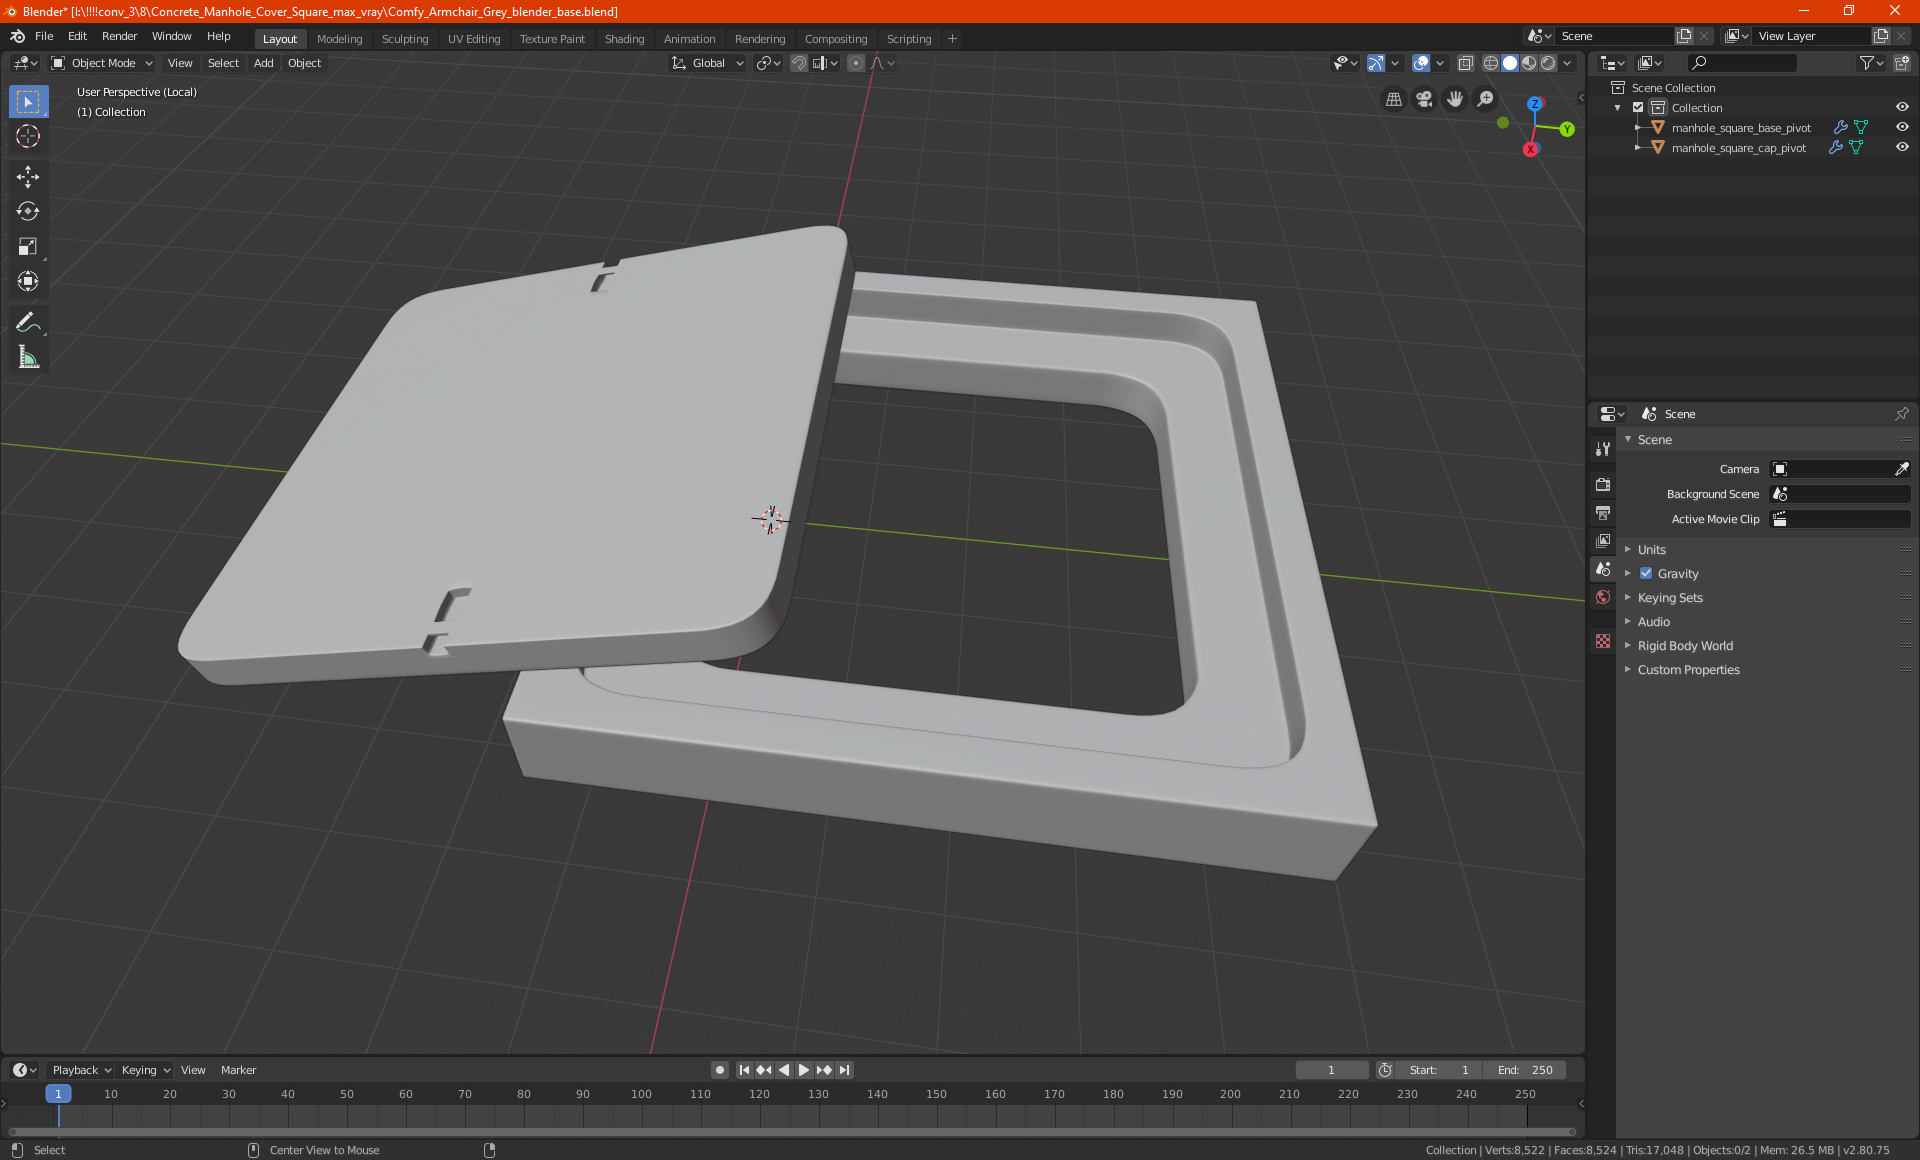The image size is (1920, 1160).
Task: Open the World properties tab icon
Action: click(1603, 597)
